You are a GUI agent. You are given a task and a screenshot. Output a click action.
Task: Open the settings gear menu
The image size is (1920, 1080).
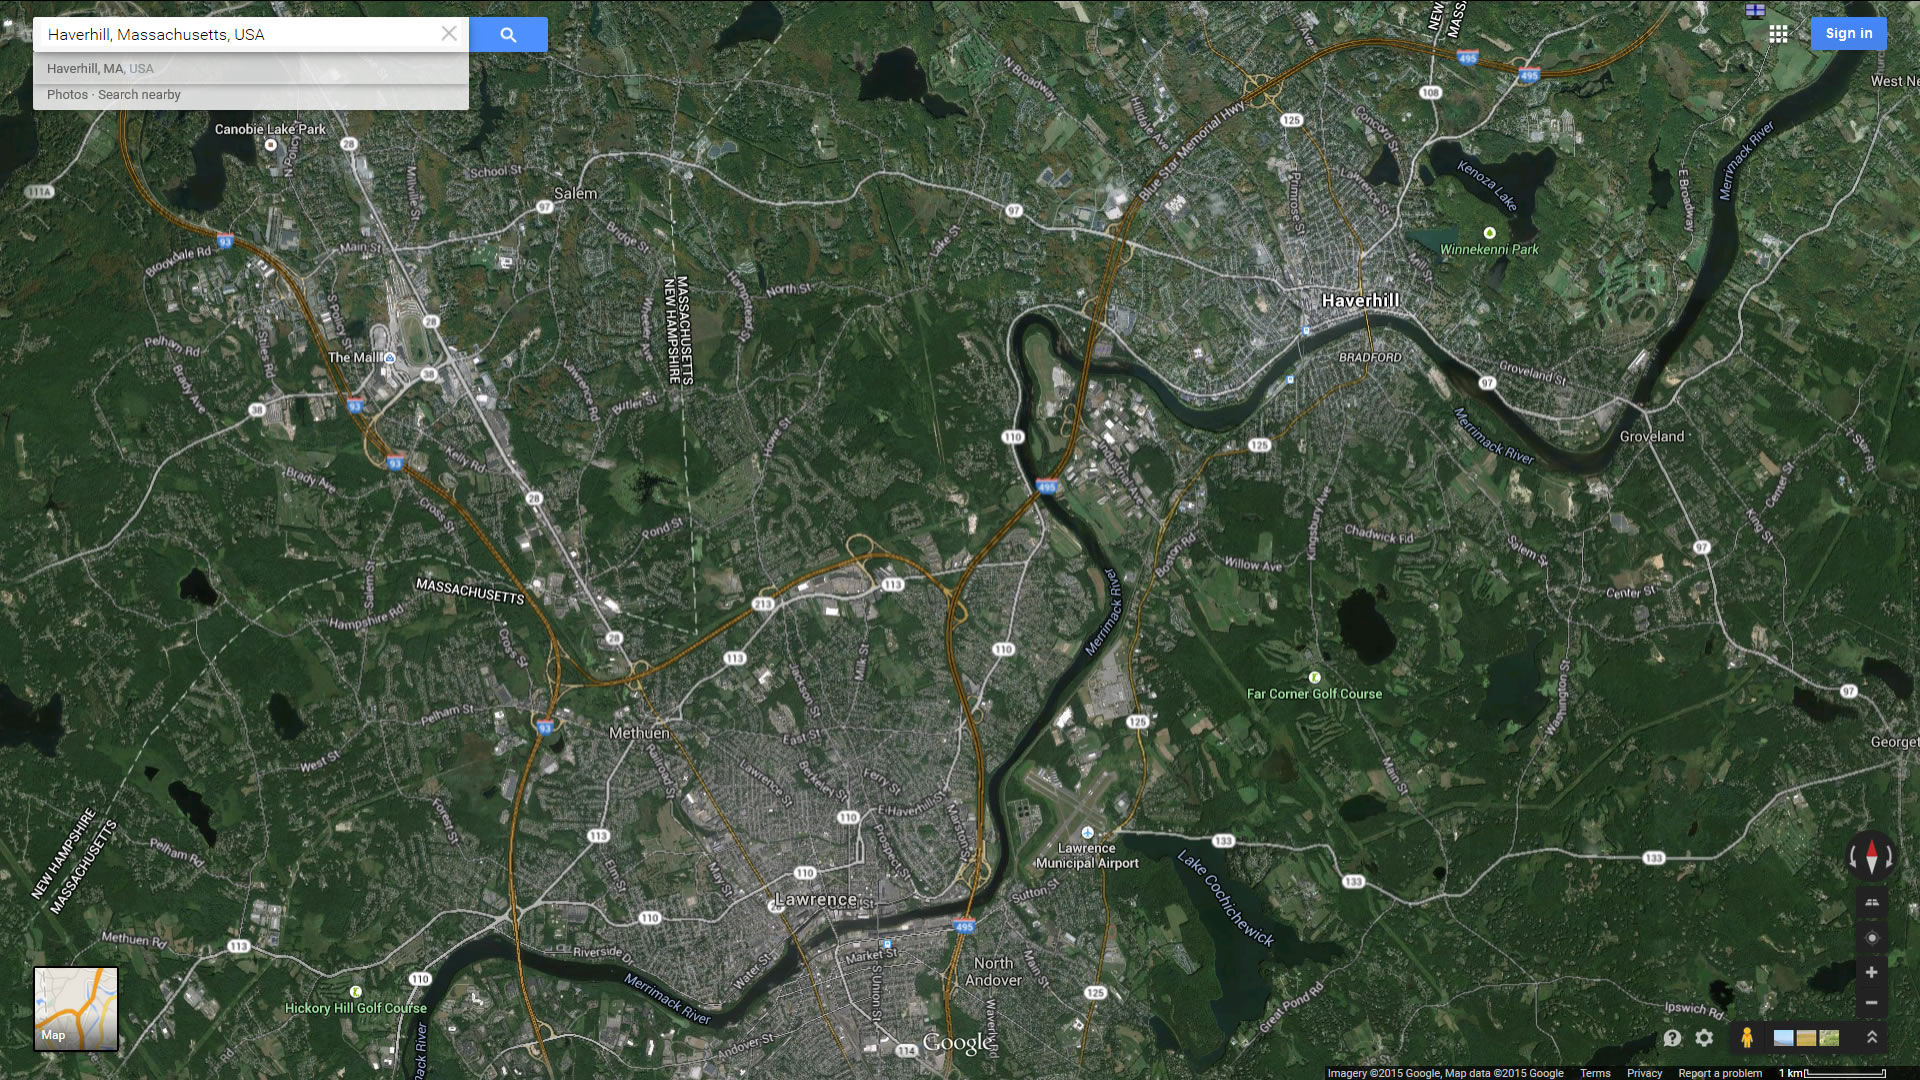click(x=1704, y=1038)
